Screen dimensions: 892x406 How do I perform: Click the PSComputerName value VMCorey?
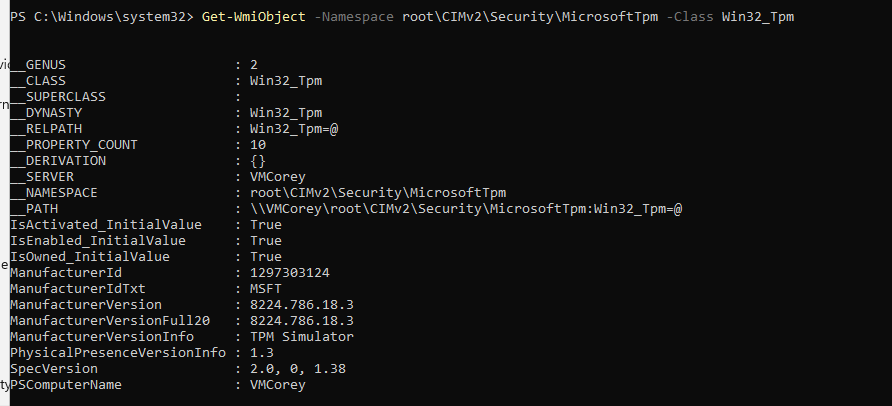pos(278,385)
